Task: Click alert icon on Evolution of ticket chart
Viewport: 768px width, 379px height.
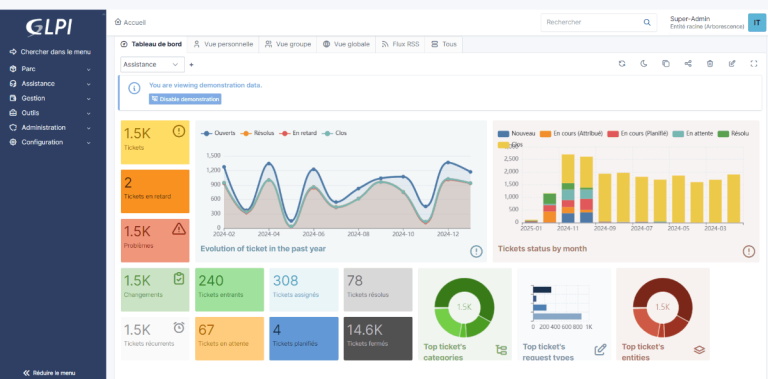Action: (476, 251)
